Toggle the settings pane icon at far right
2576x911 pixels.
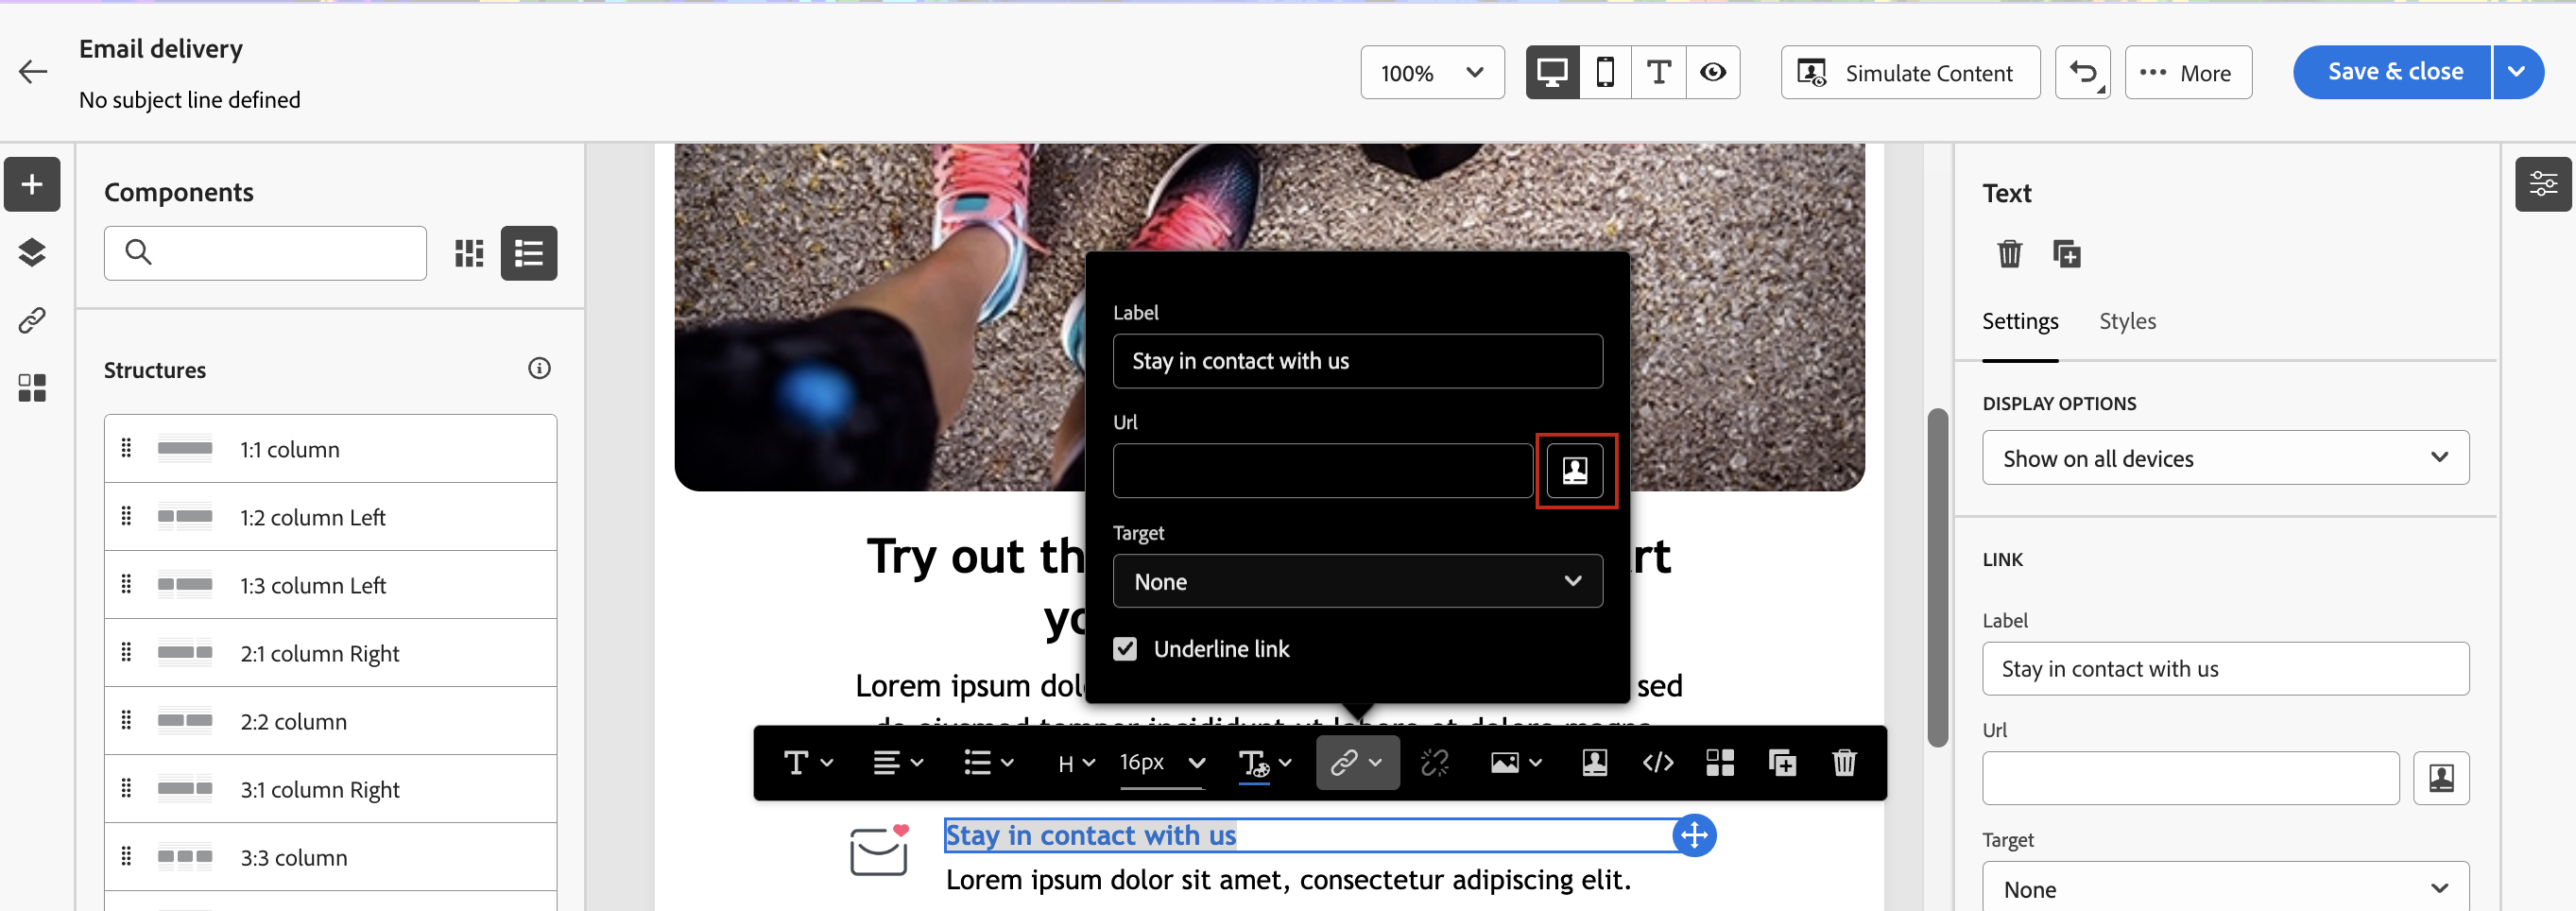pos(2543,184)
